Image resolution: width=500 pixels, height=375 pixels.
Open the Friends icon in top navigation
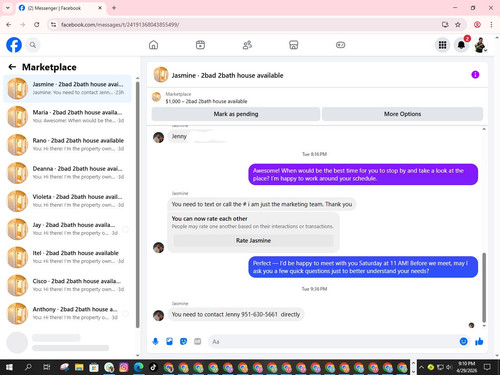point(247,45)
